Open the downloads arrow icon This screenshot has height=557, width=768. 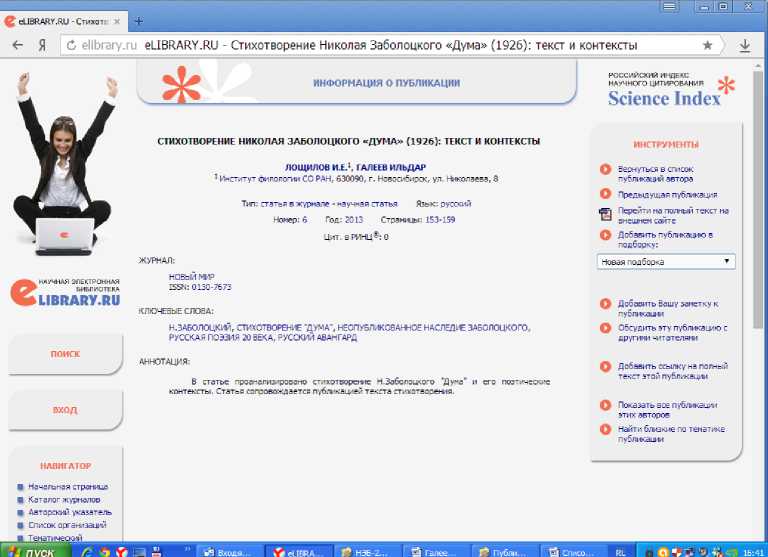coord(745,46)
